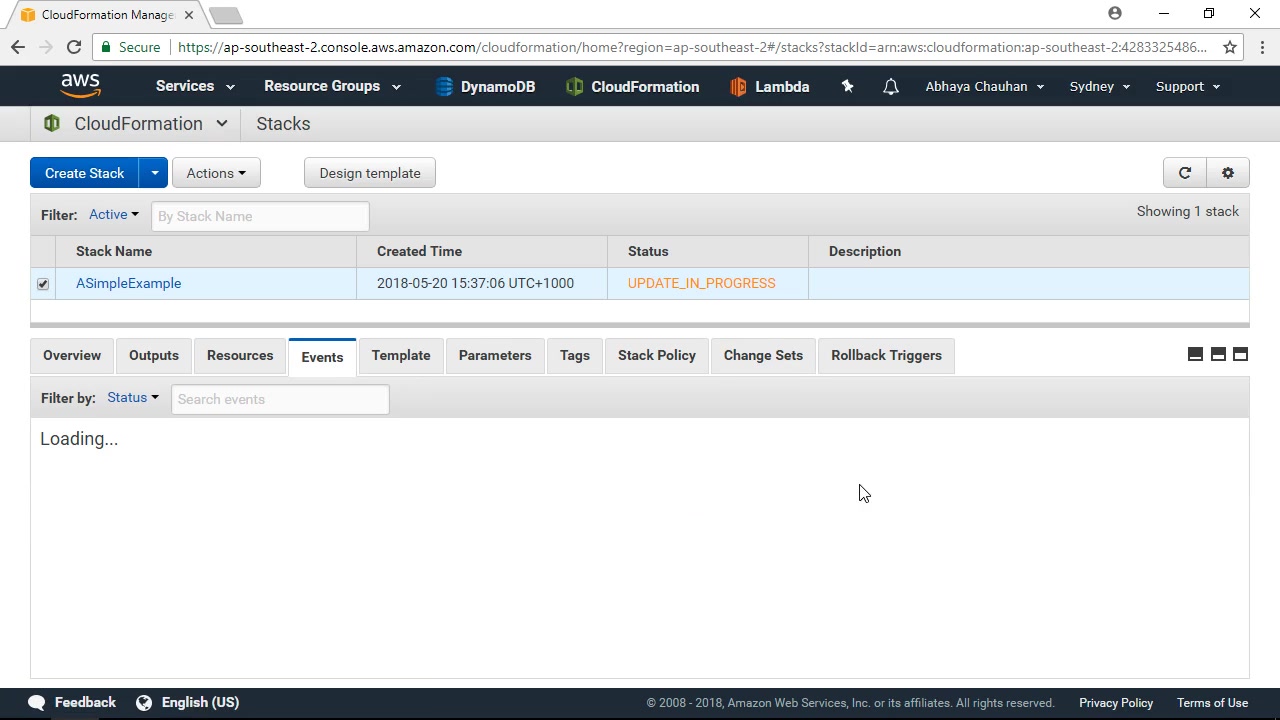Switch to the Resources tab
This screenshot has height=720, width=1280.
pos(240,356)
